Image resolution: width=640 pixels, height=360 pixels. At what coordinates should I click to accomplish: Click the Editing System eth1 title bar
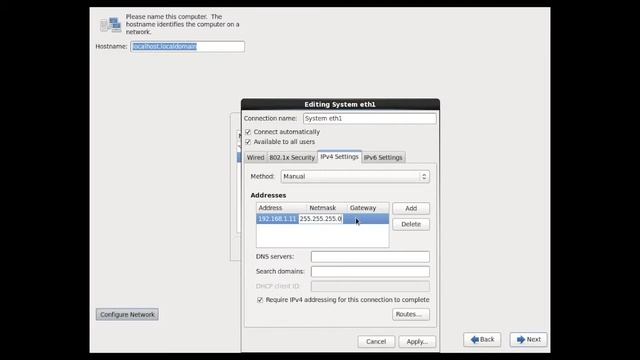[340, 104]
